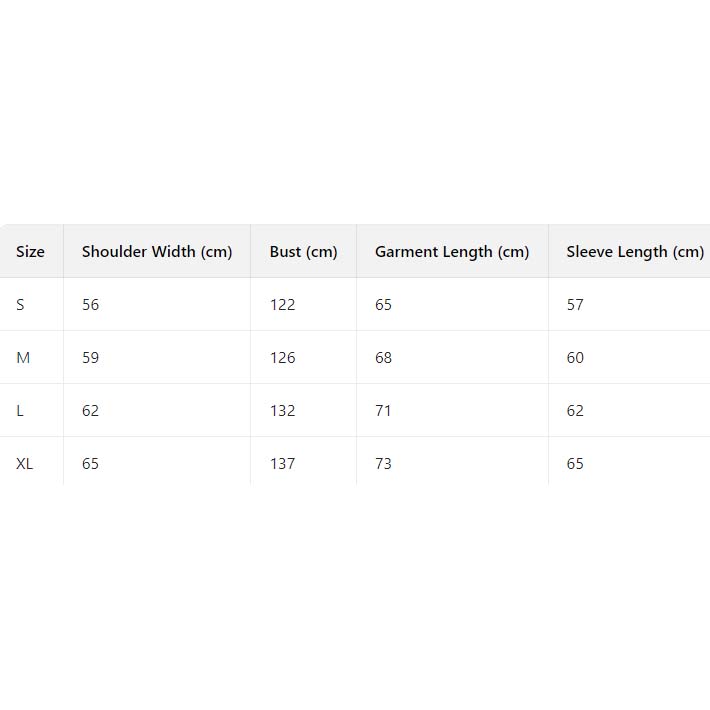The width and height of the screenshot is (710, 710).
Task: Click garment length value 71
Action: click(383, 411)
